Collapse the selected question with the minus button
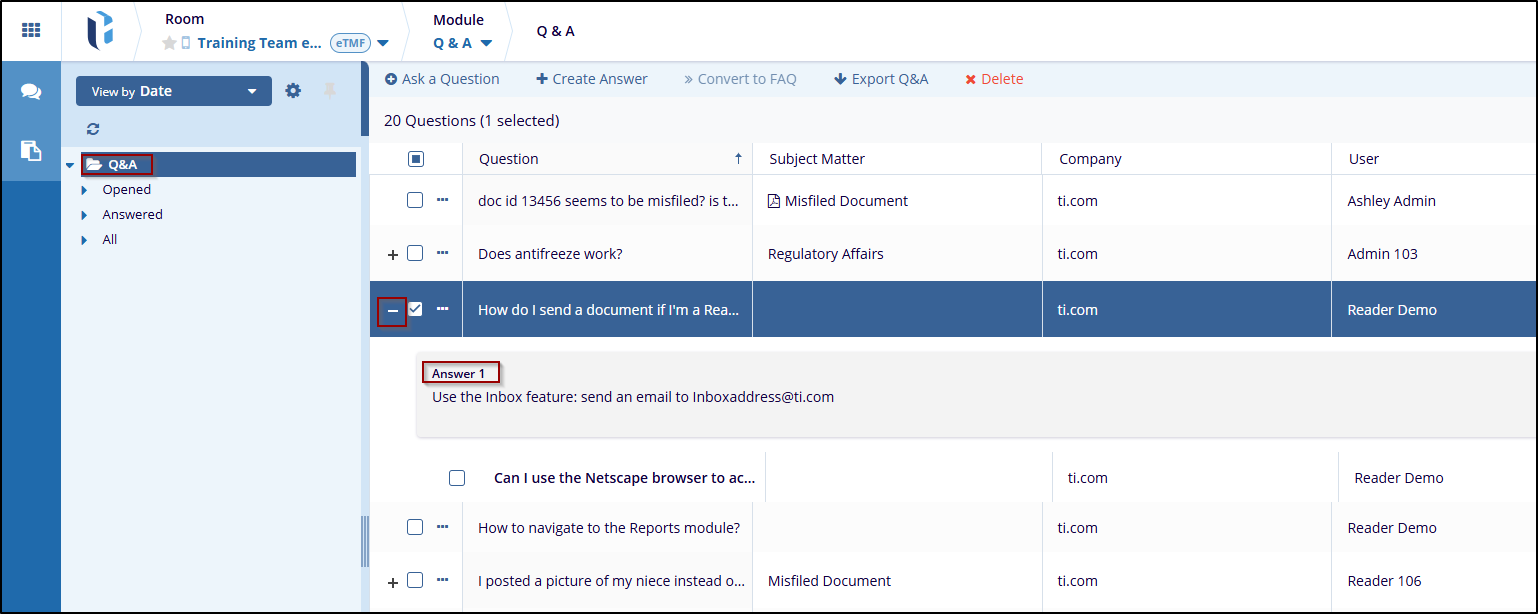The image size is (1538, 614). pyautogui.click(x=392, y=311)
